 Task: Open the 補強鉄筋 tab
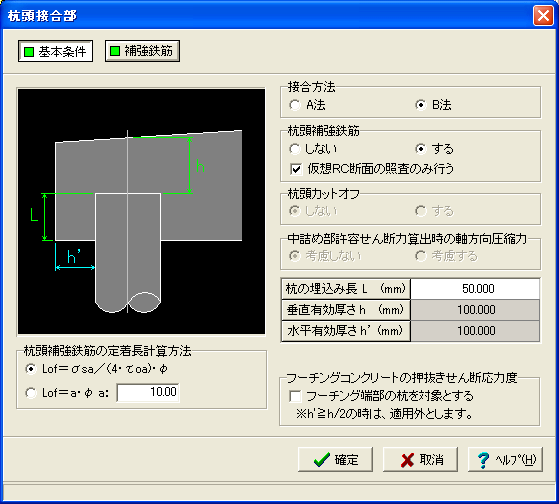coord(142,51)
